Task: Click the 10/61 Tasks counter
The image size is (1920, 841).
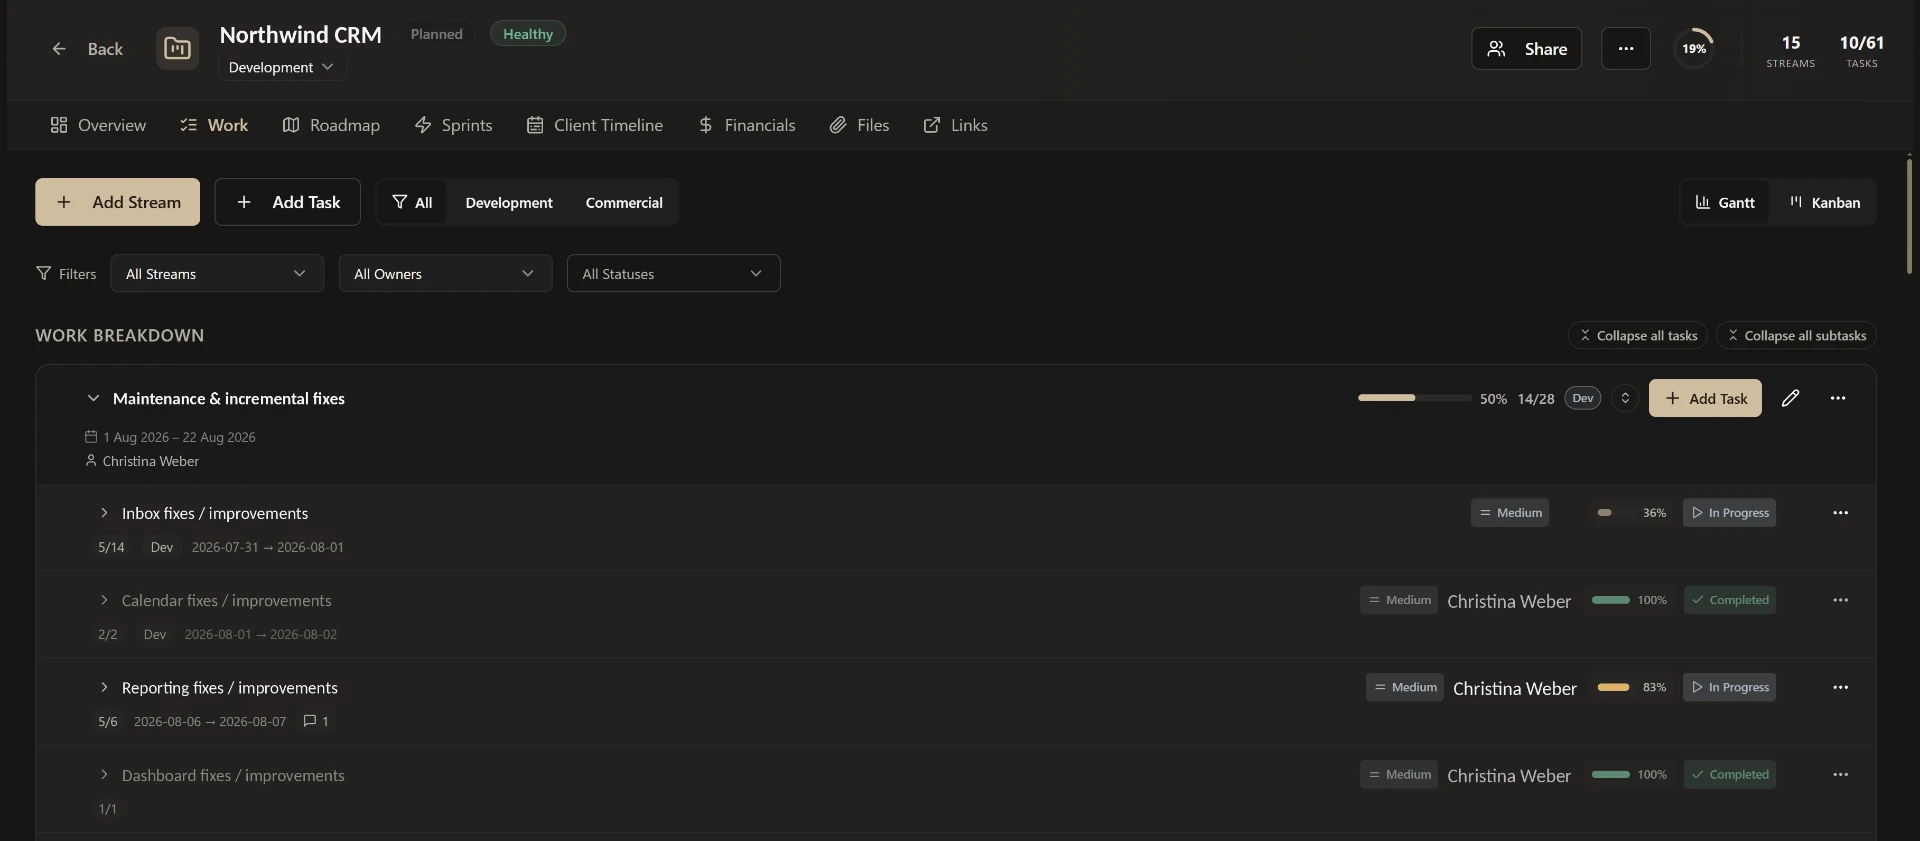Action: point(1861,51)
